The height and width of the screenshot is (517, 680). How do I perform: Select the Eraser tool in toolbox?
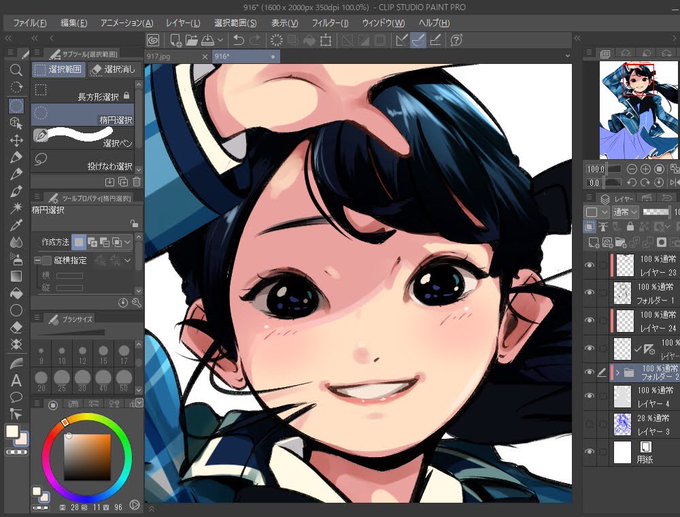coord(16,327)
